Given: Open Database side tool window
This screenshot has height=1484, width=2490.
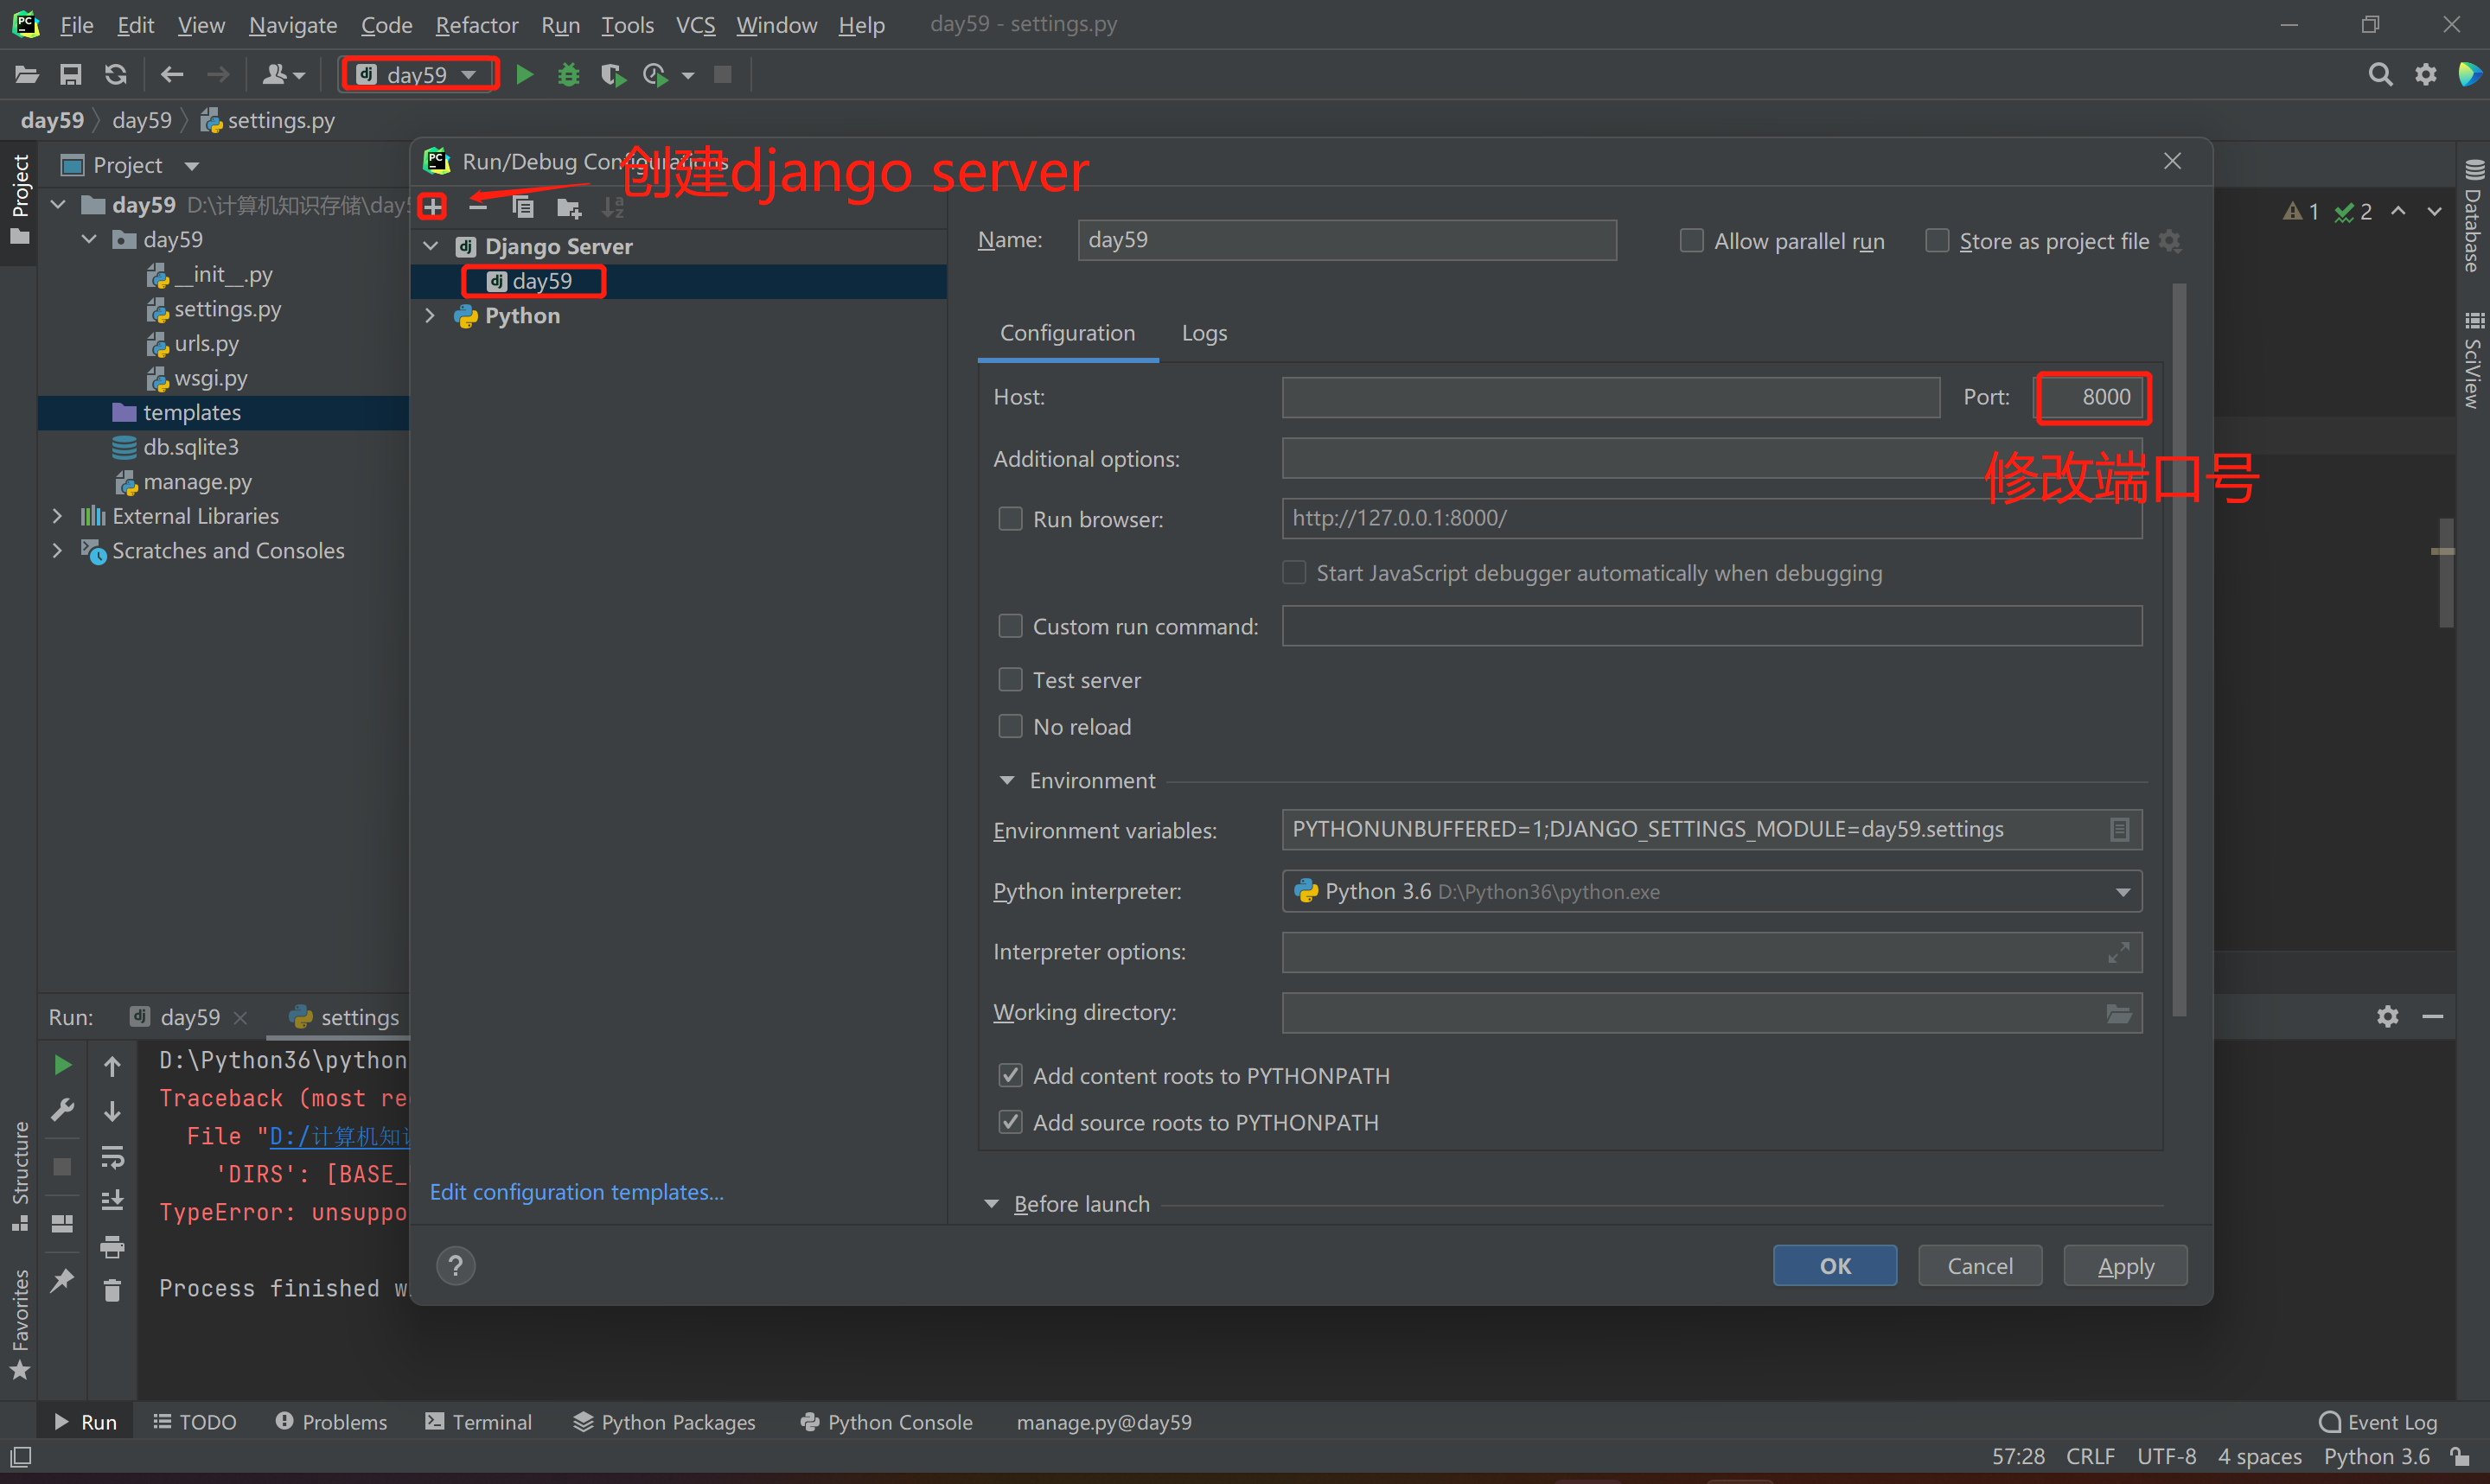Looking at the screenshot, I should pyautogui.click(x=2473, y=217).
